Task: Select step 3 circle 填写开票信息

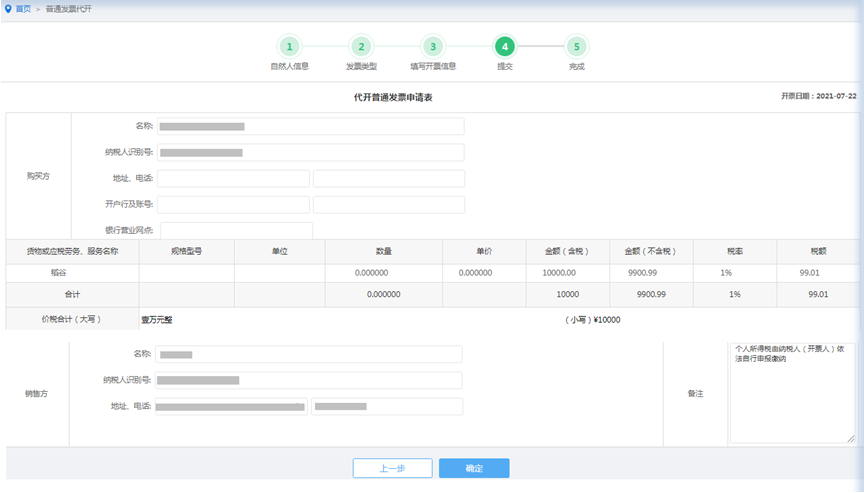Action: (x=432, y=47)
